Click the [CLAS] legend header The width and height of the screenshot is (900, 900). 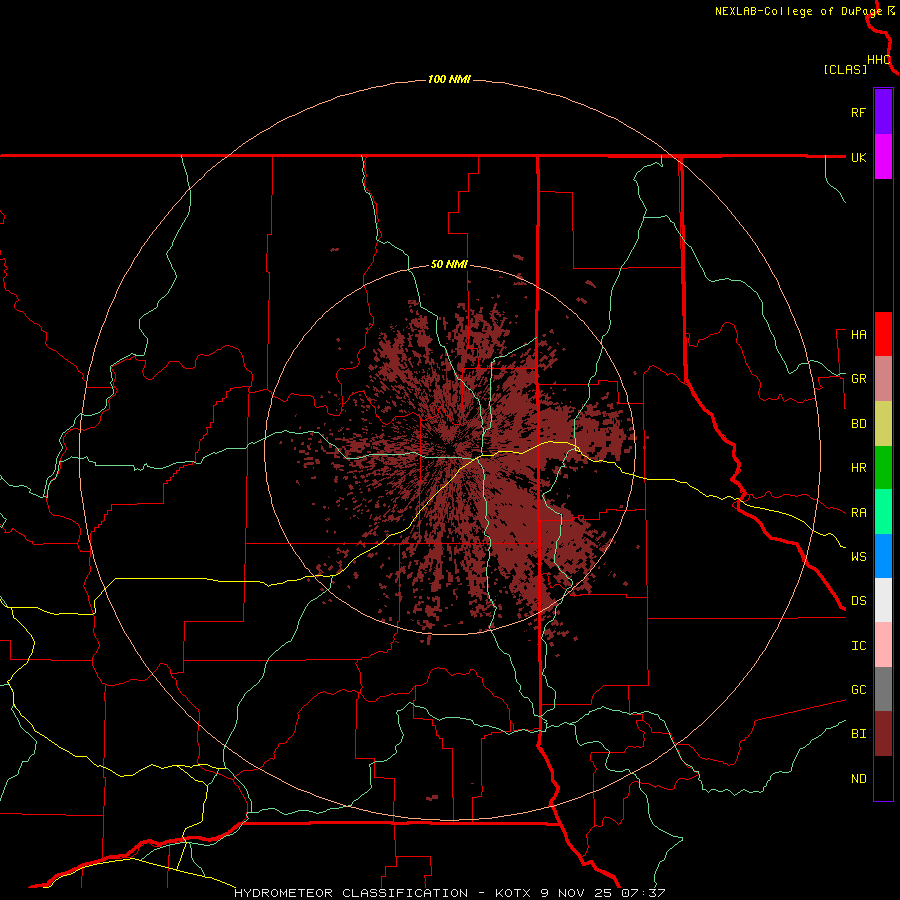845,69
